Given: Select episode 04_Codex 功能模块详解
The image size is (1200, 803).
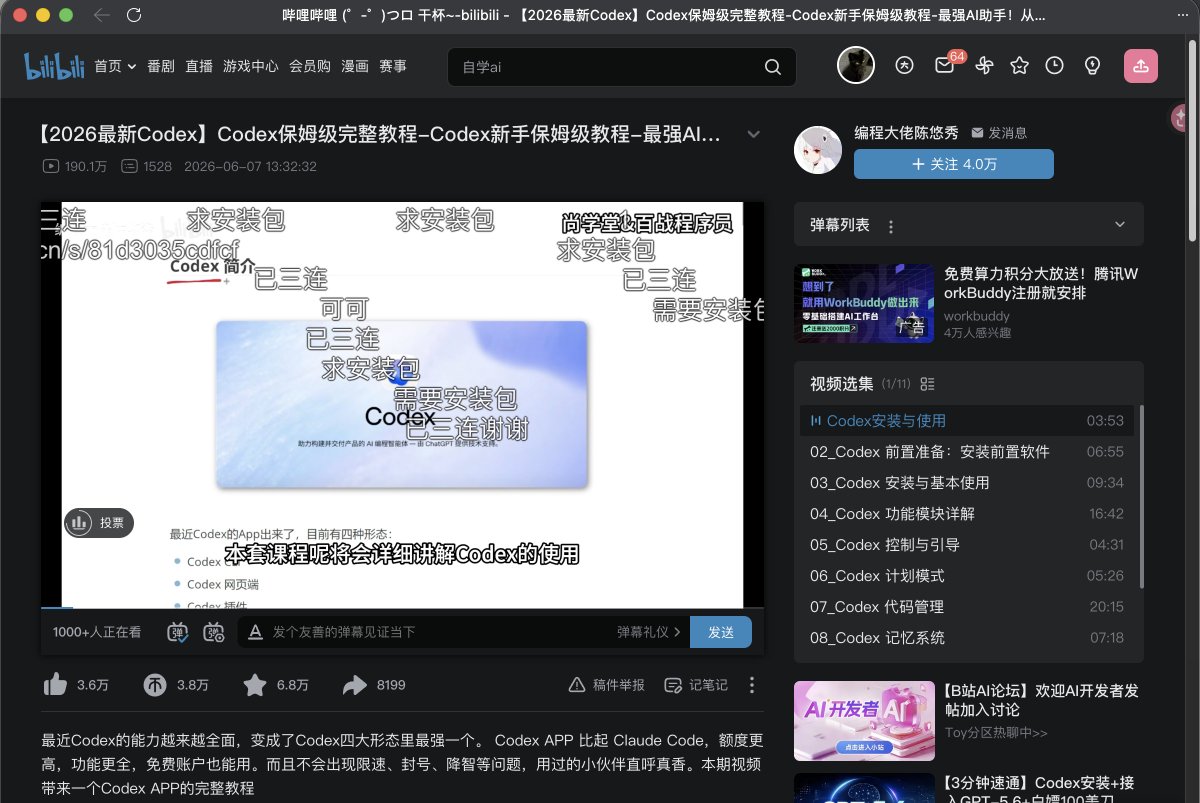Looking at the screenshot, I should [968, 514].
